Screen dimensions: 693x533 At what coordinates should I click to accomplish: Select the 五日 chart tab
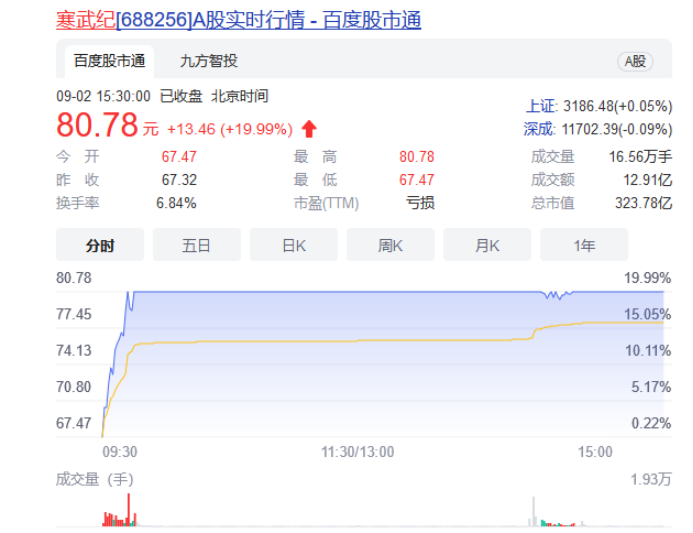coord(197,245)
